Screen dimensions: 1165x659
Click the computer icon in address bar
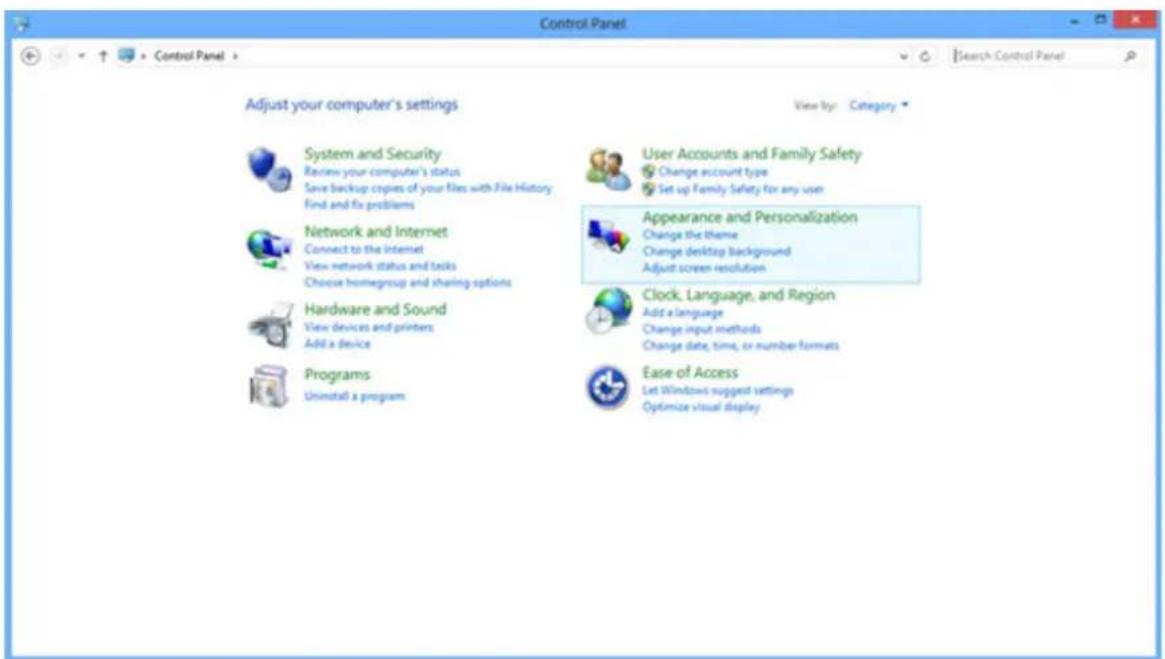pyautogui.click(x=126, y=55)
